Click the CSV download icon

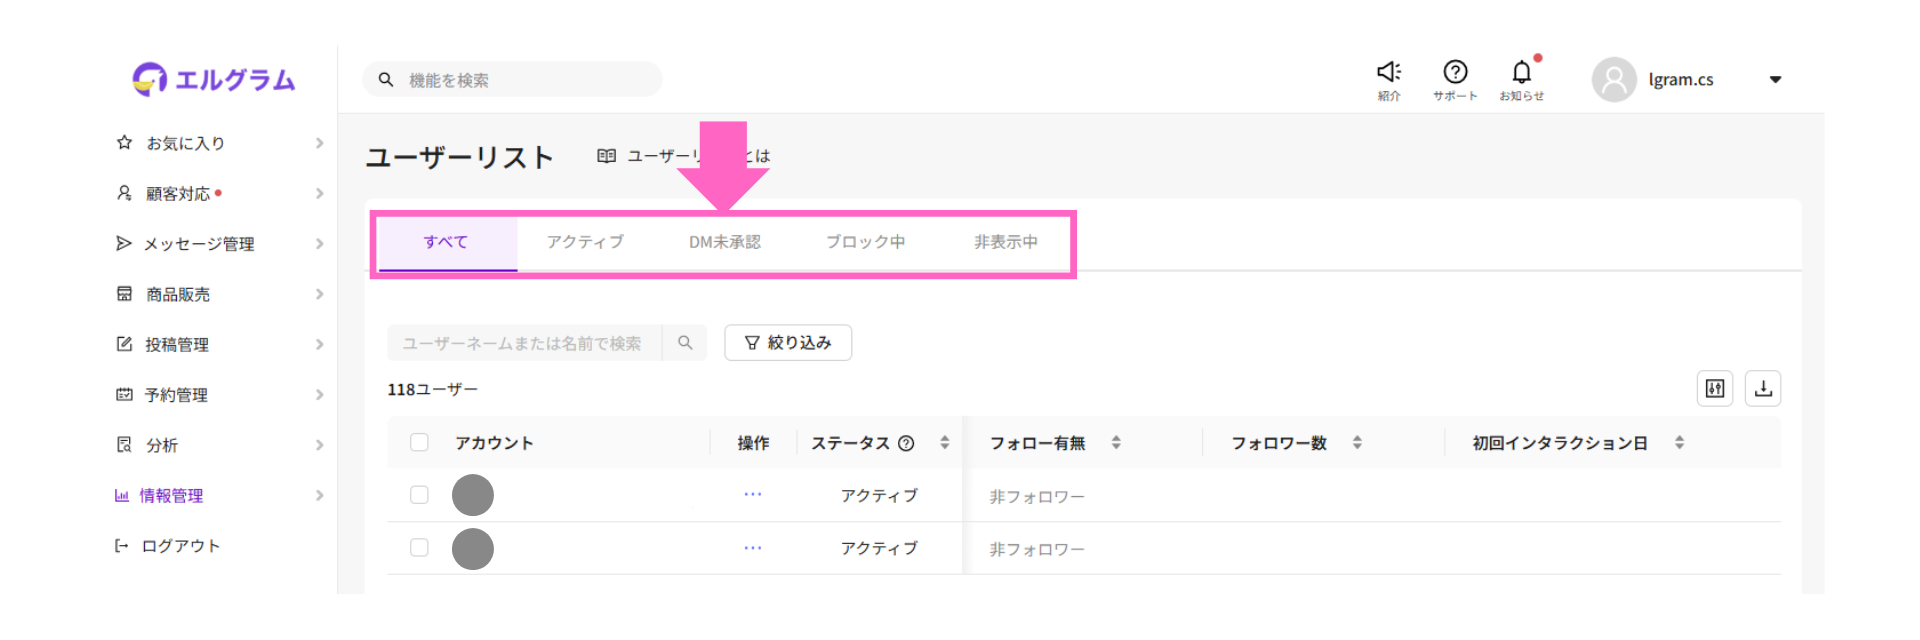[x=1763, y=389]
